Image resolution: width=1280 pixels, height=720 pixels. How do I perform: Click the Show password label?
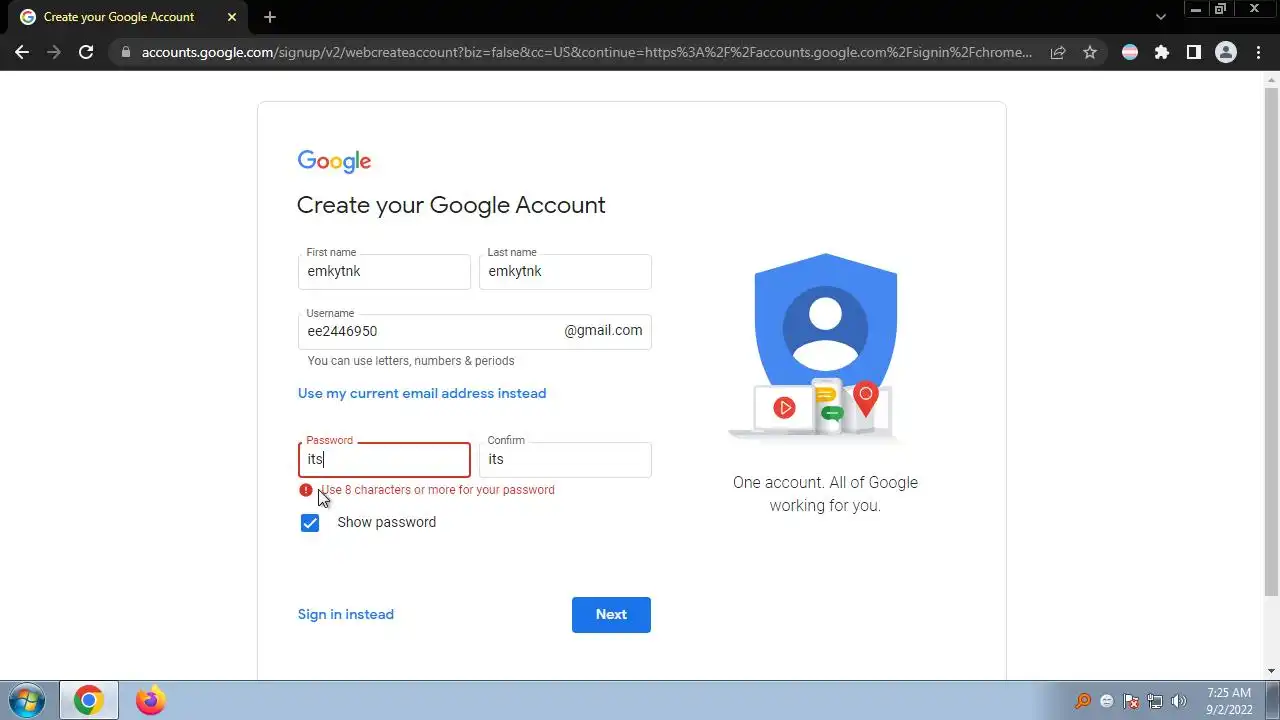point(387,522)
